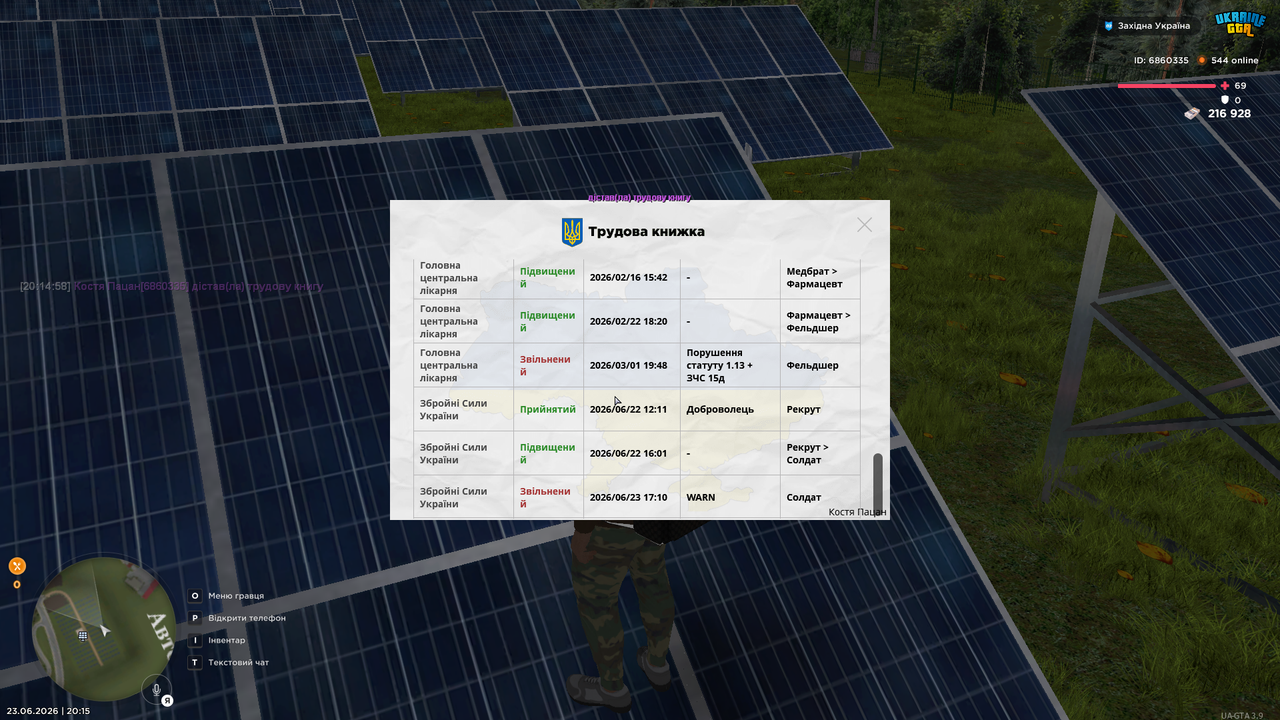Click the armor shield icon
The width and height of the screenshot is (1280, 720).
point(1225,100)
